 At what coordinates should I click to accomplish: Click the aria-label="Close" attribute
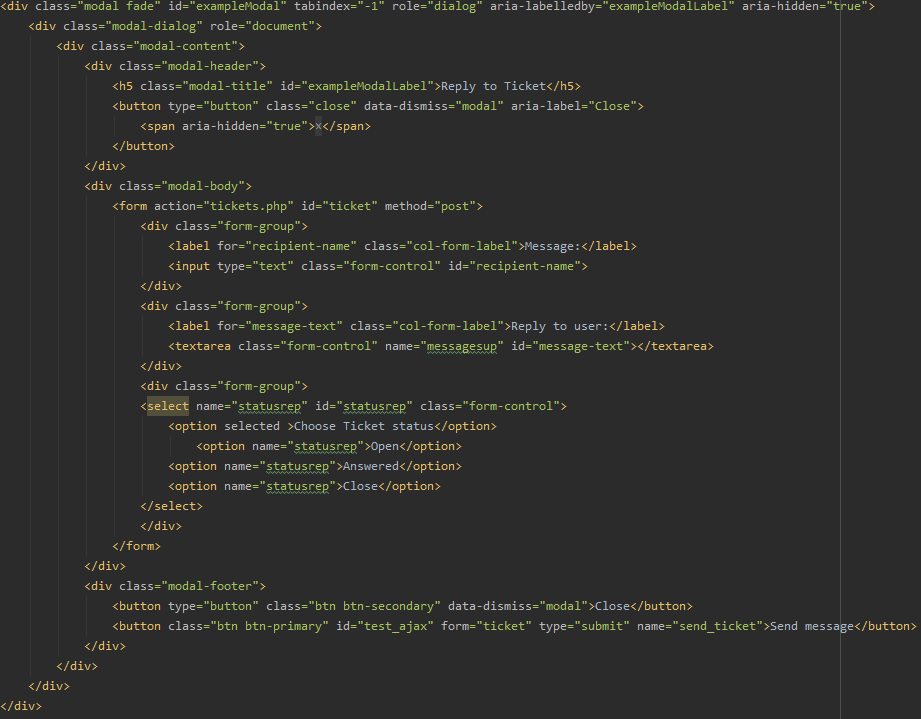point(573,106)
